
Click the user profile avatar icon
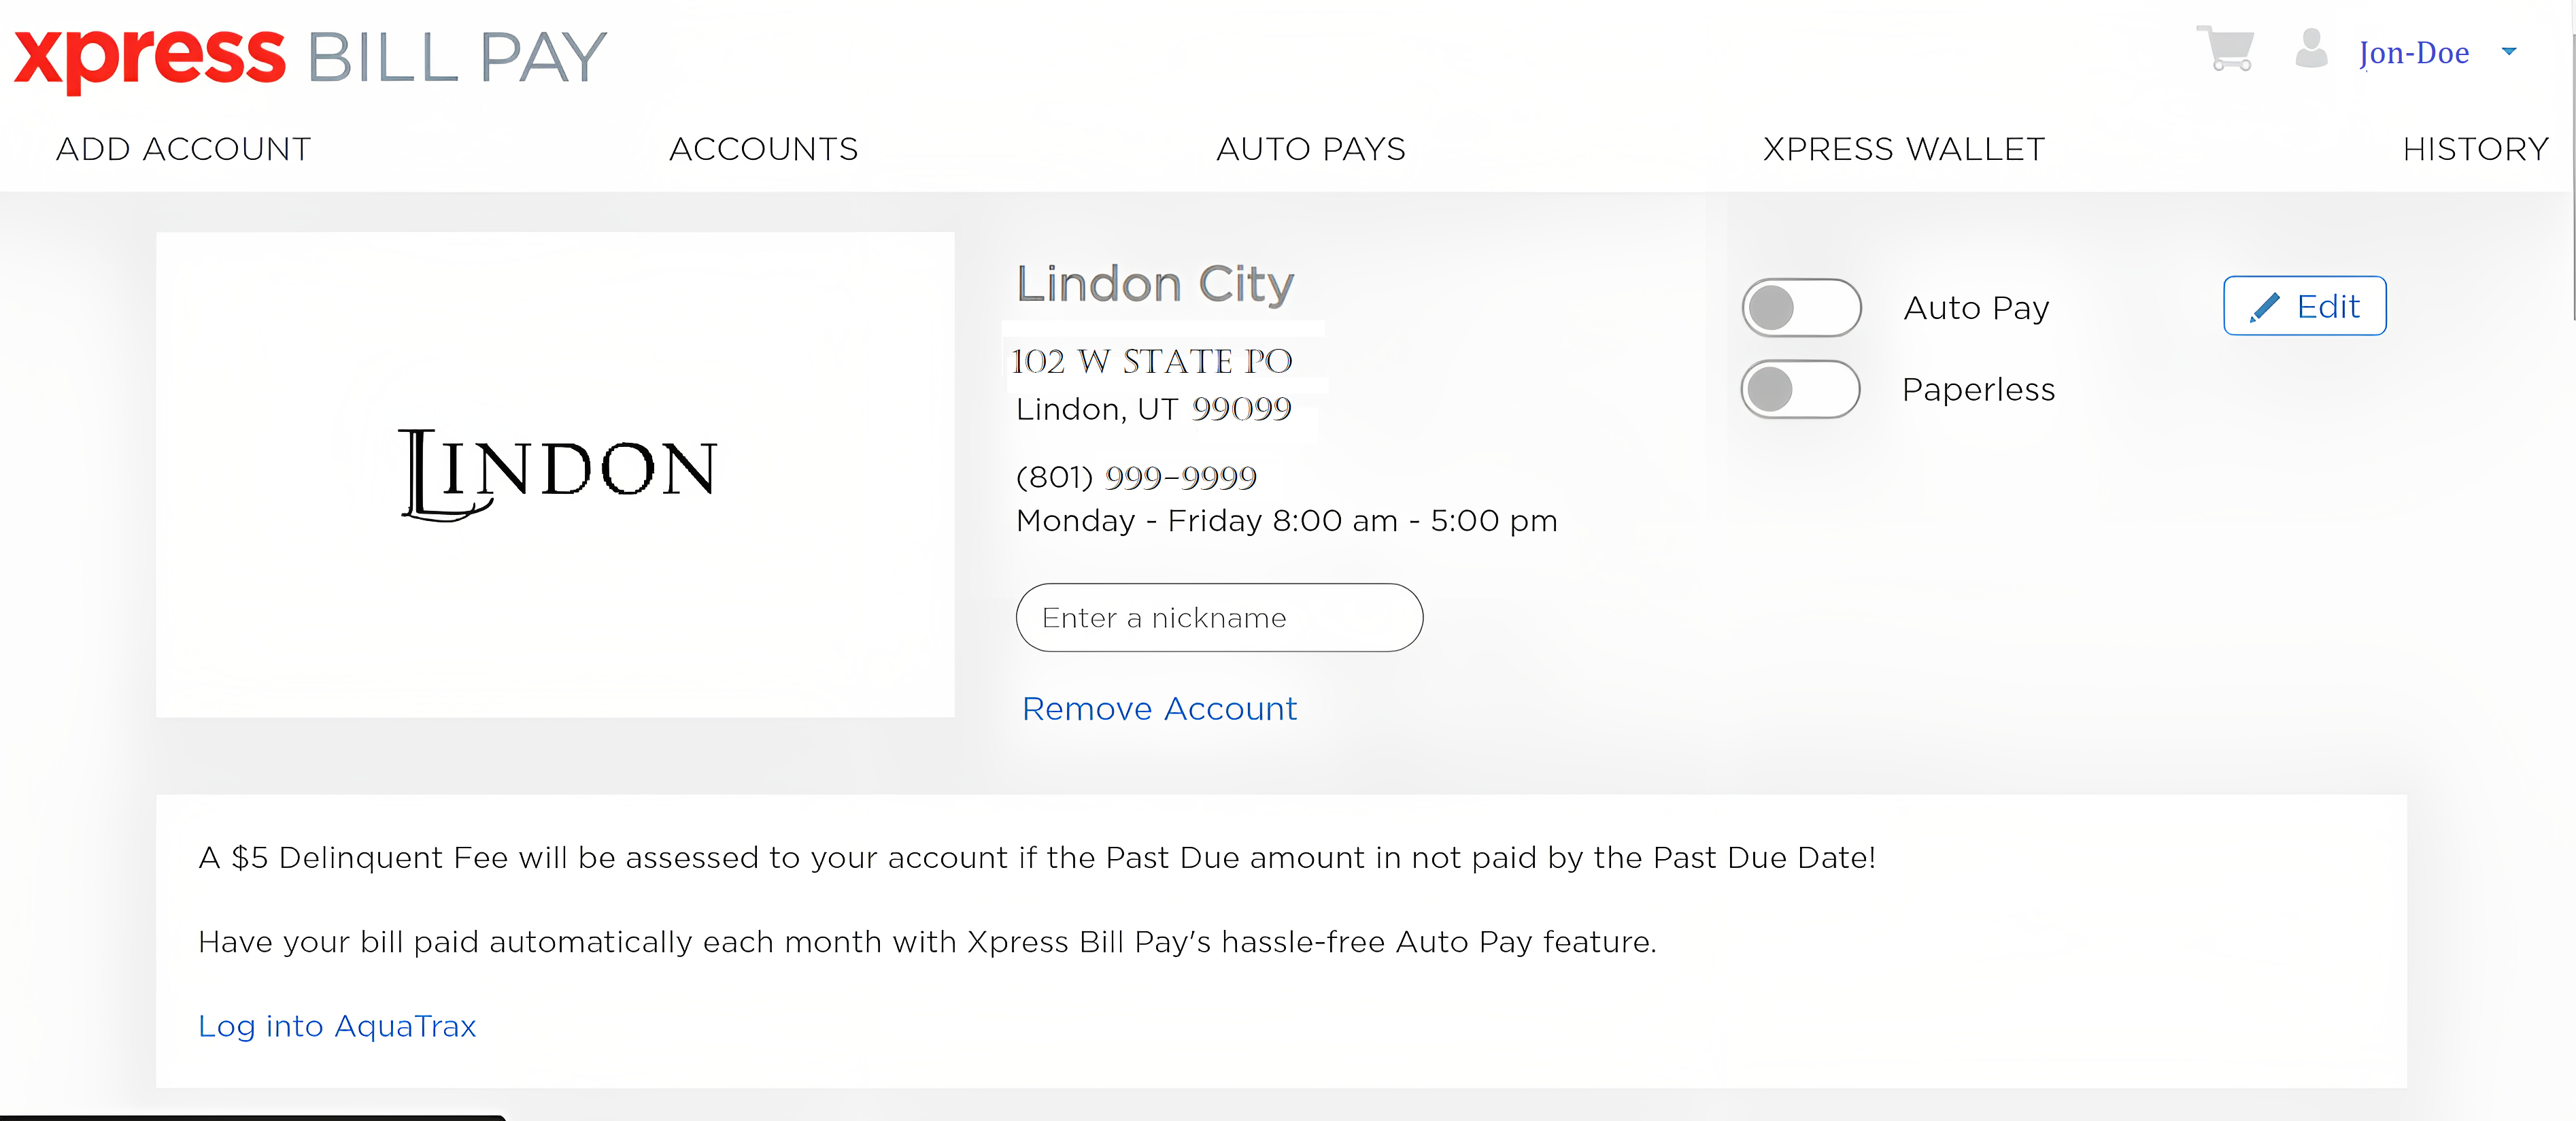pyautogui.click(x=2311, y=48)
